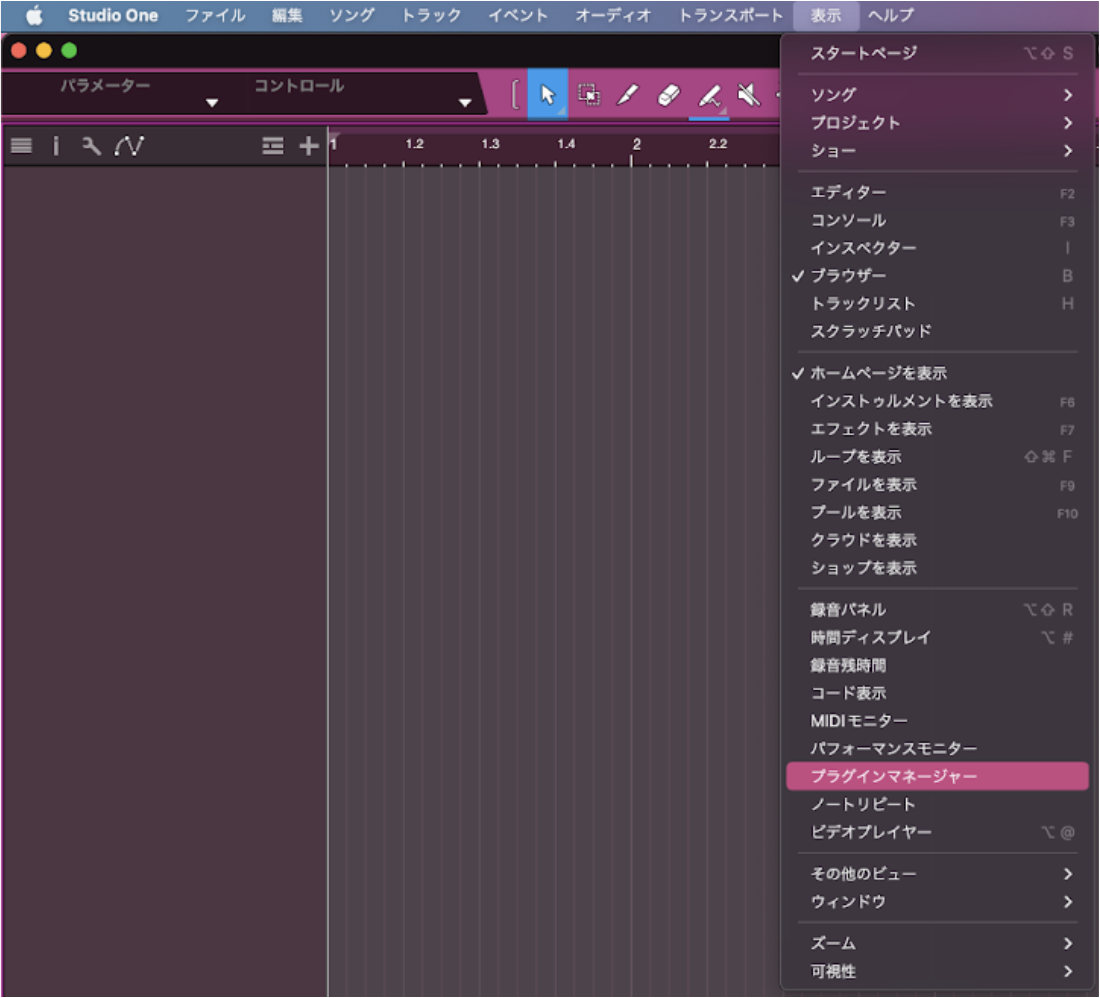Choose 録音残時間 menu item

coord(937,666)
